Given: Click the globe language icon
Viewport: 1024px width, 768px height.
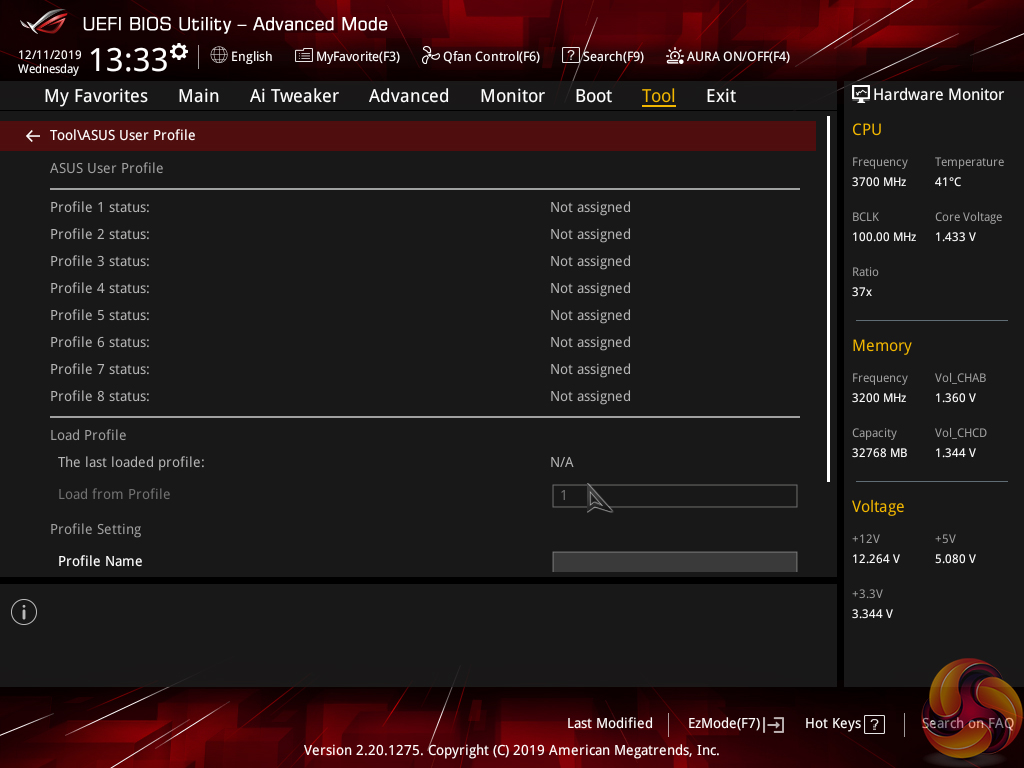Looking at the screenshot, I should point(219,55).
